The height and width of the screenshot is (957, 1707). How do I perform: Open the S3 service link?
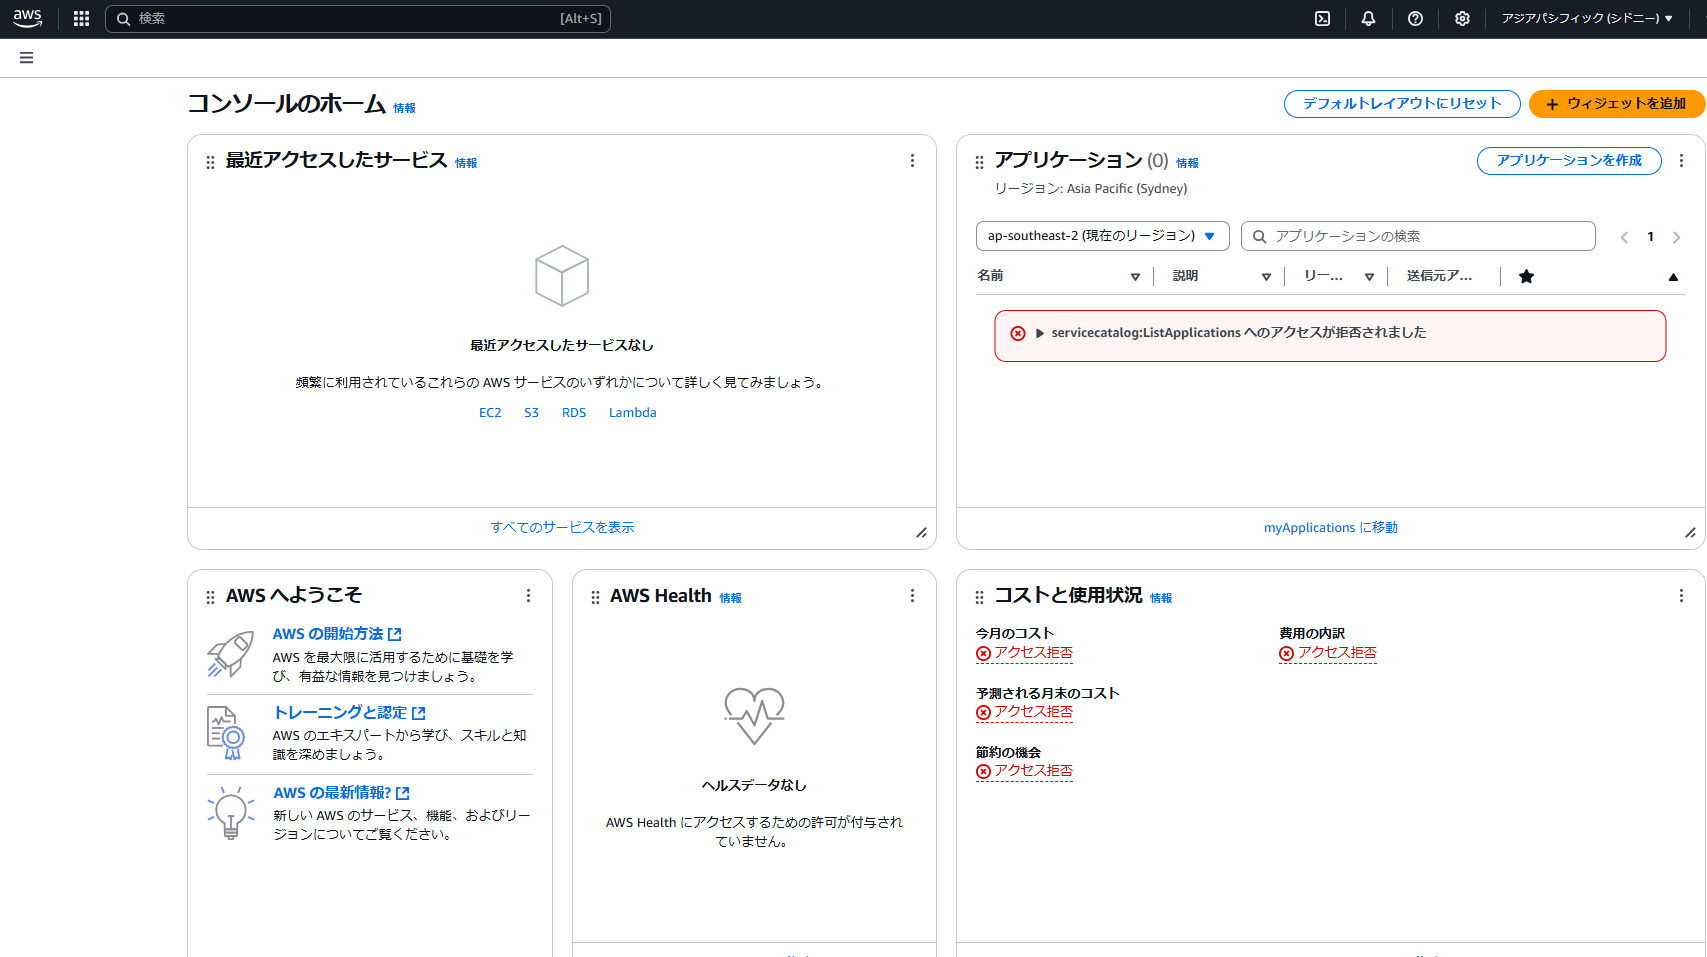point(531,413)
